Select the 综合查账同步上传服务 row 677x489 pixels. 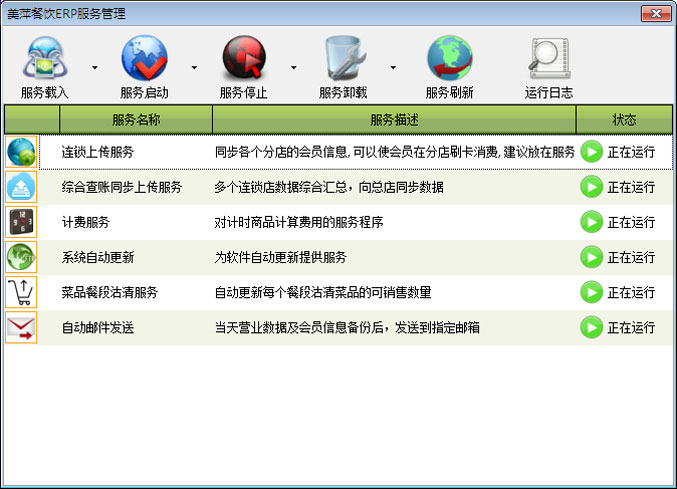coord(121,187)
